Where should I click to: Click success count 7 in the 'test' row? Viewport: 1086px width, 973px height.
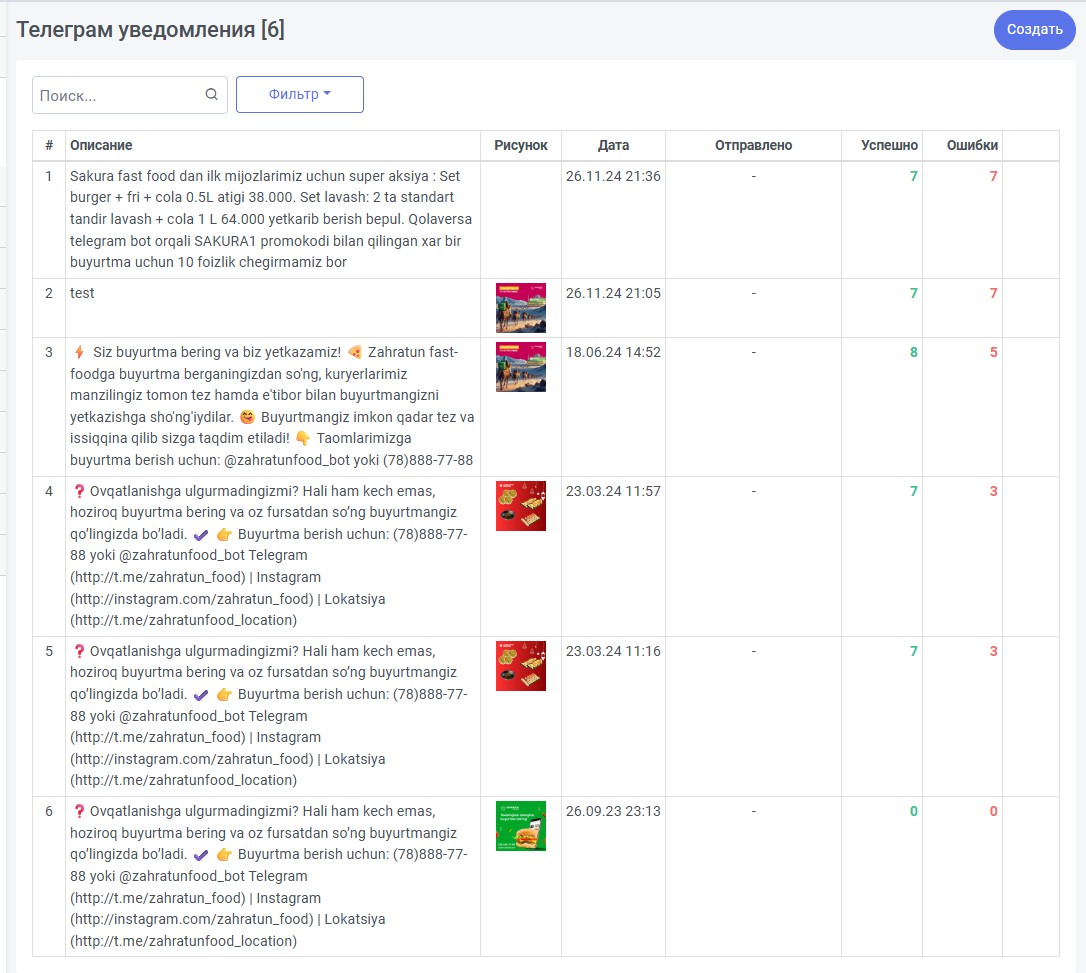914,293
